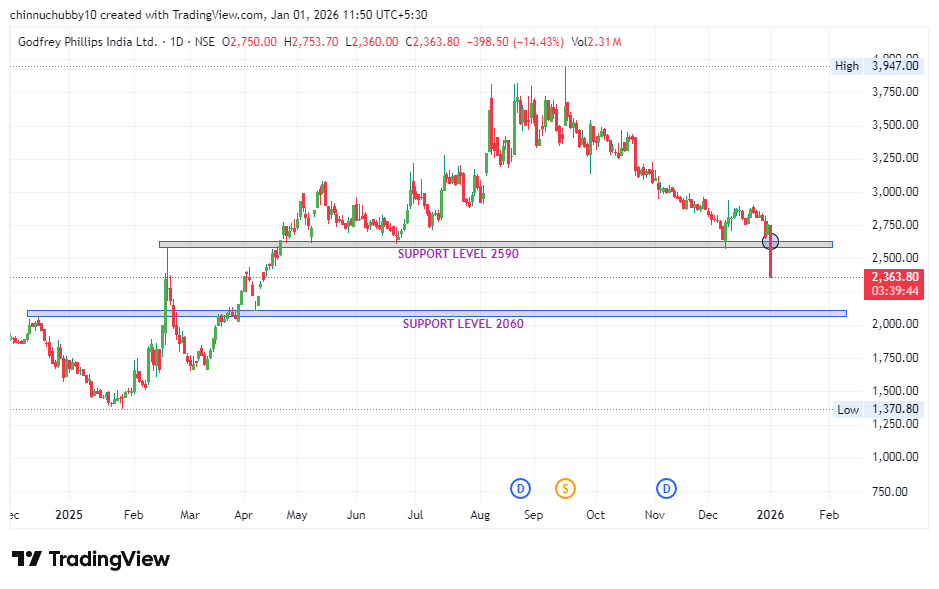This screenshot has height=589, width=939.
Task: Click the Aug label on the time axis
Action: pyautogui.click(x=480, y=515)
